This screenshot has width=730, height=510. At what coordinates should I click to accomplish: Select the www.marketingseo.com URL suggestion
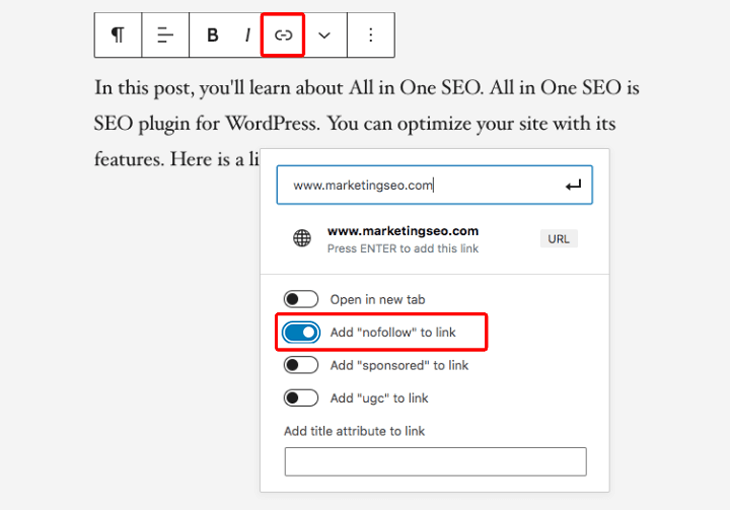click(x=434, y=239)
